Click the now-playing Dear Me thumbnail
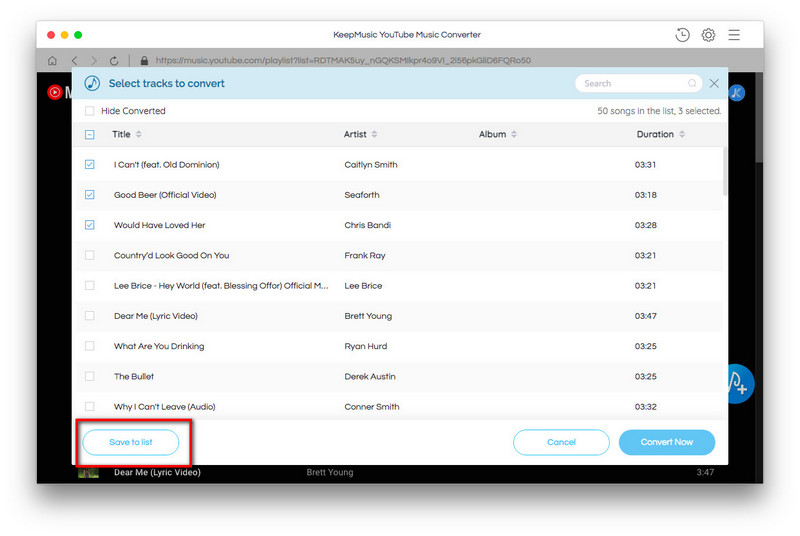Screen dimensions: 800x536 point(88,473)
